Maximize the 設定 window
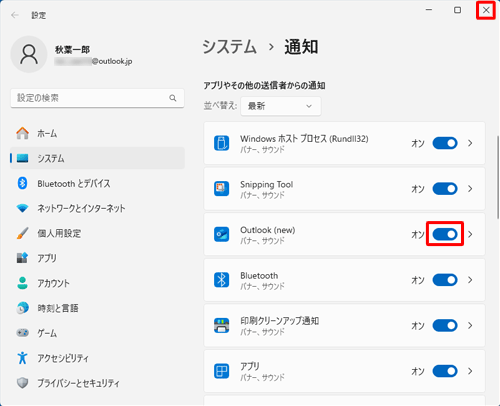This screenshot has height=406, width=500. pos(457,10)
